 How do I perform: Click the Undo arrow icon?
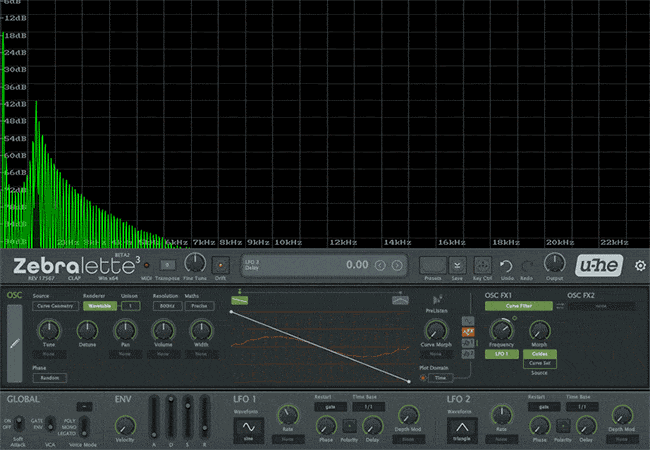click(x=506, y=266)
